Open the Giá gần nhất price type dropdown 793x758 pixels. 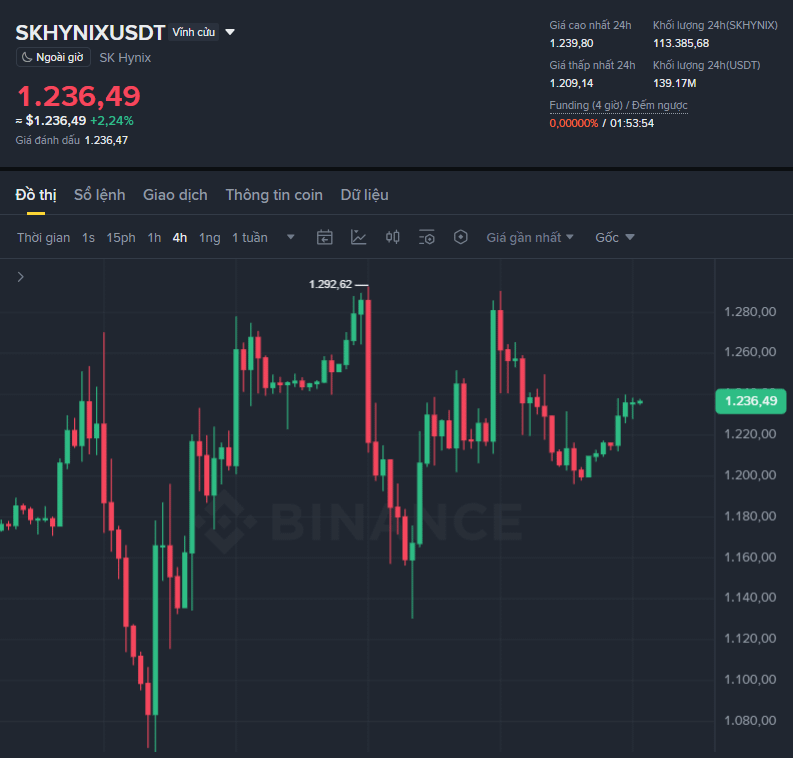coord(530,238)
